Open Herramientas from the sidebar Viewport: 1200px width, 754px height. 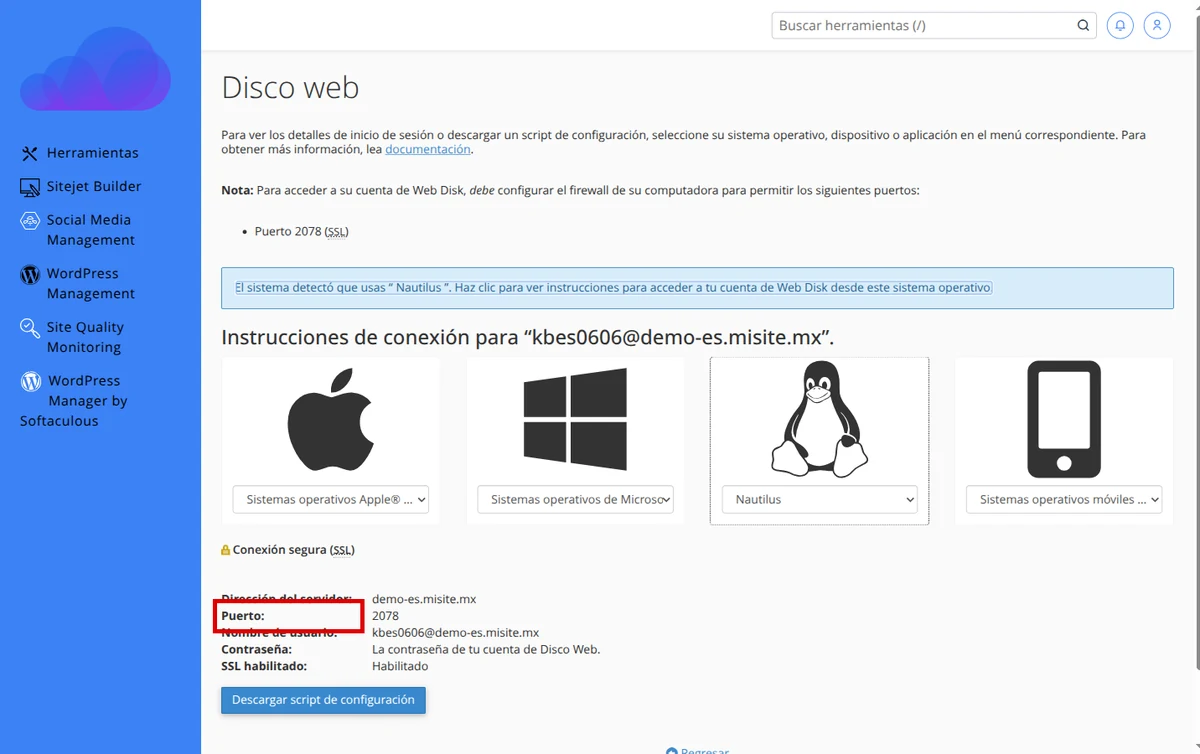pos(92,153)
